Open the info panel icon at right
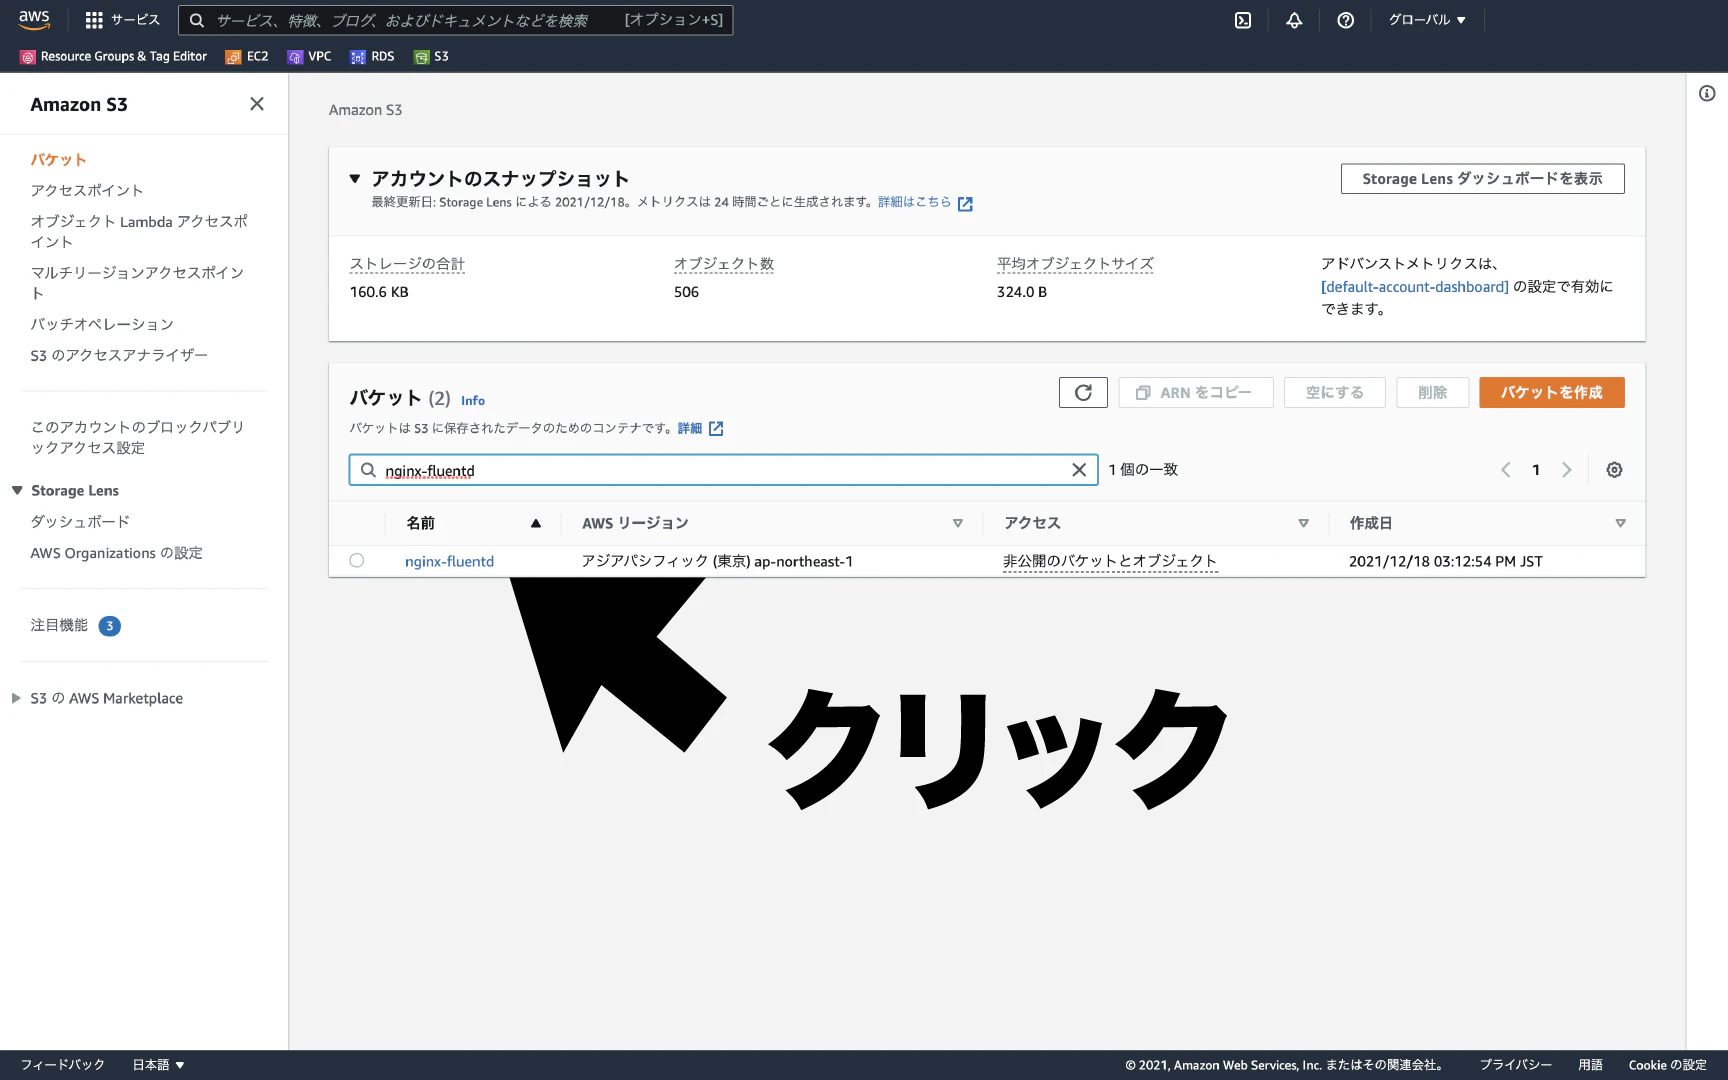The height and width of the screenshot is (1080, 1728). click(1707, 94)
